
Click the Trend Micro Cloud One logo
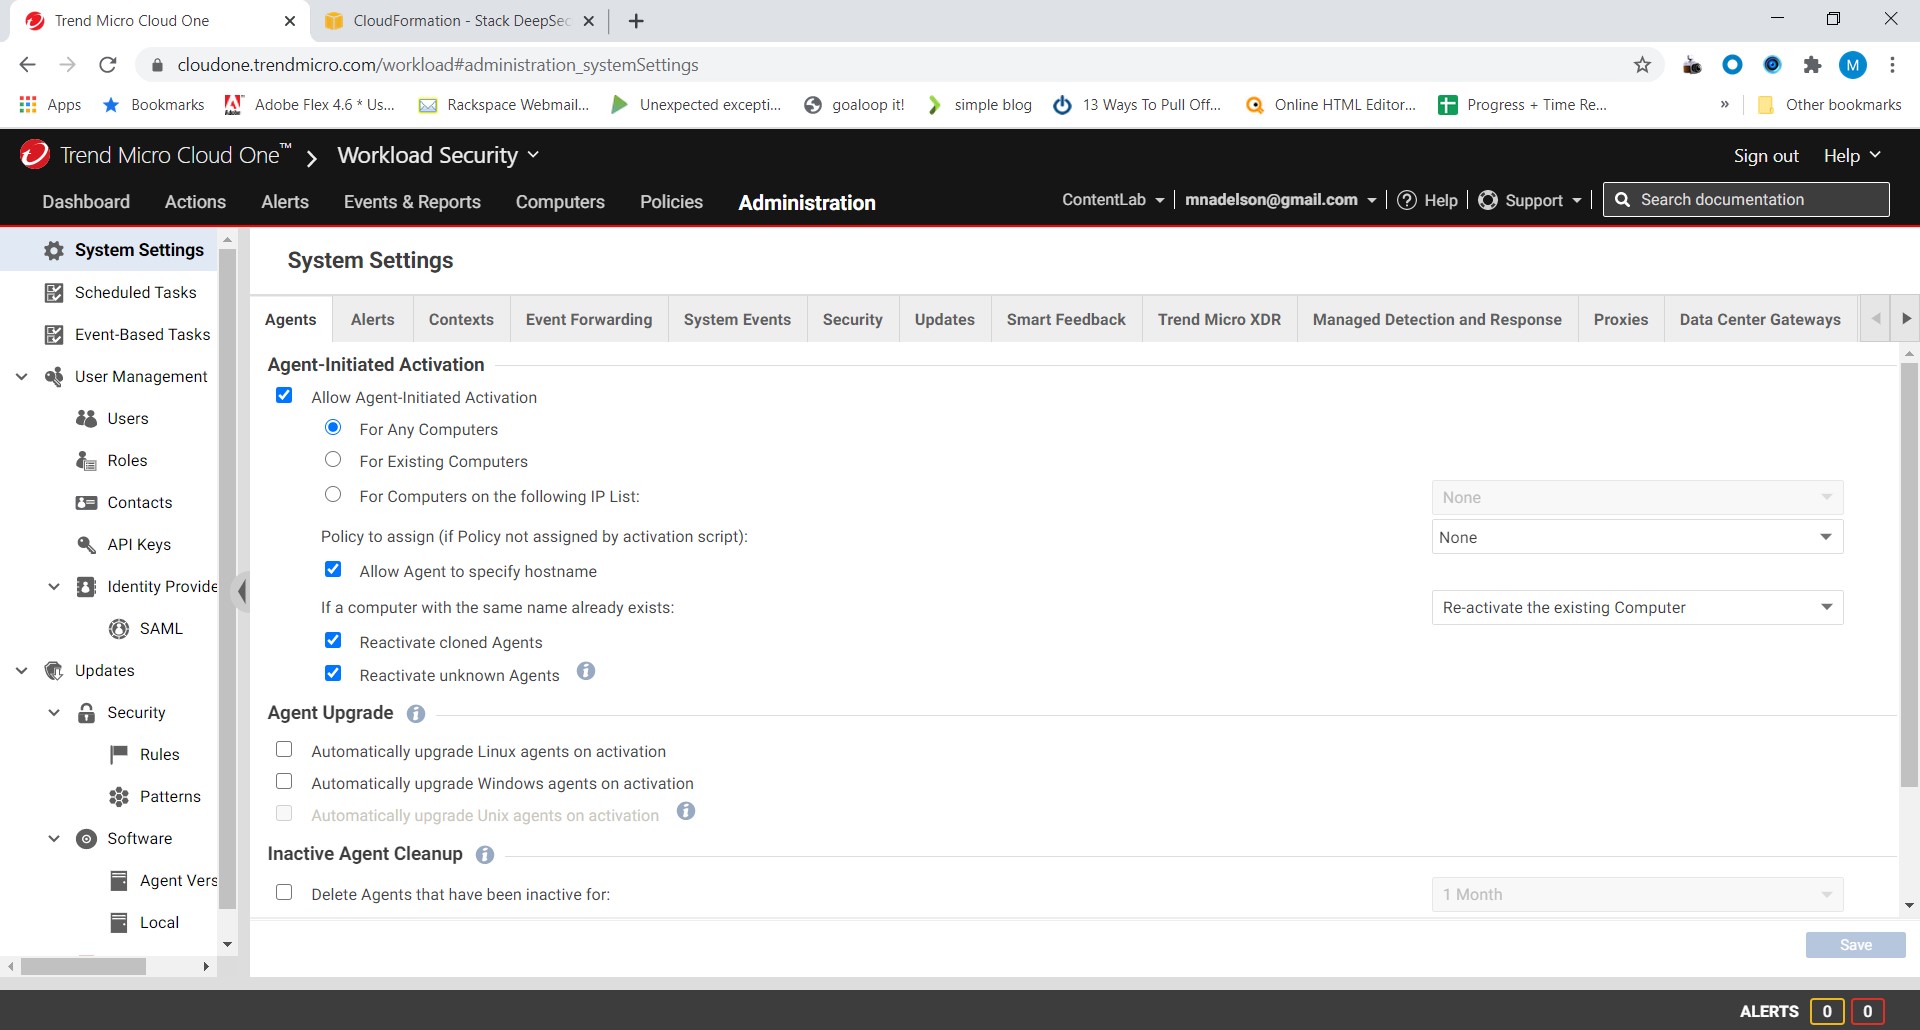click(35, 154)
